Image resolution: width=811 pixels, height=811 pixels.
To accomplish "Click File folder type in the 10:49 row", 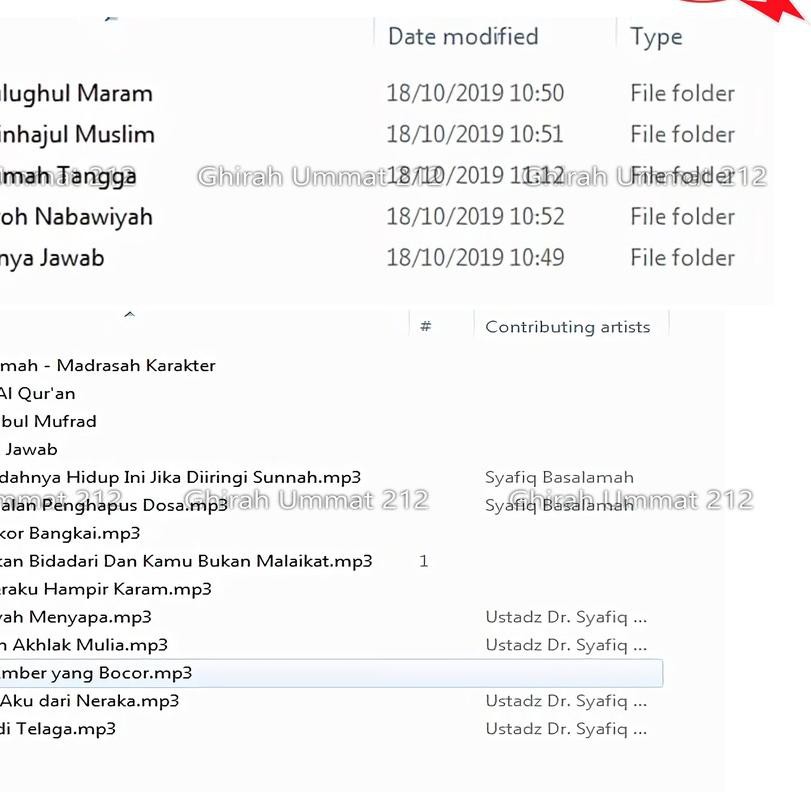I will point(682,258).
